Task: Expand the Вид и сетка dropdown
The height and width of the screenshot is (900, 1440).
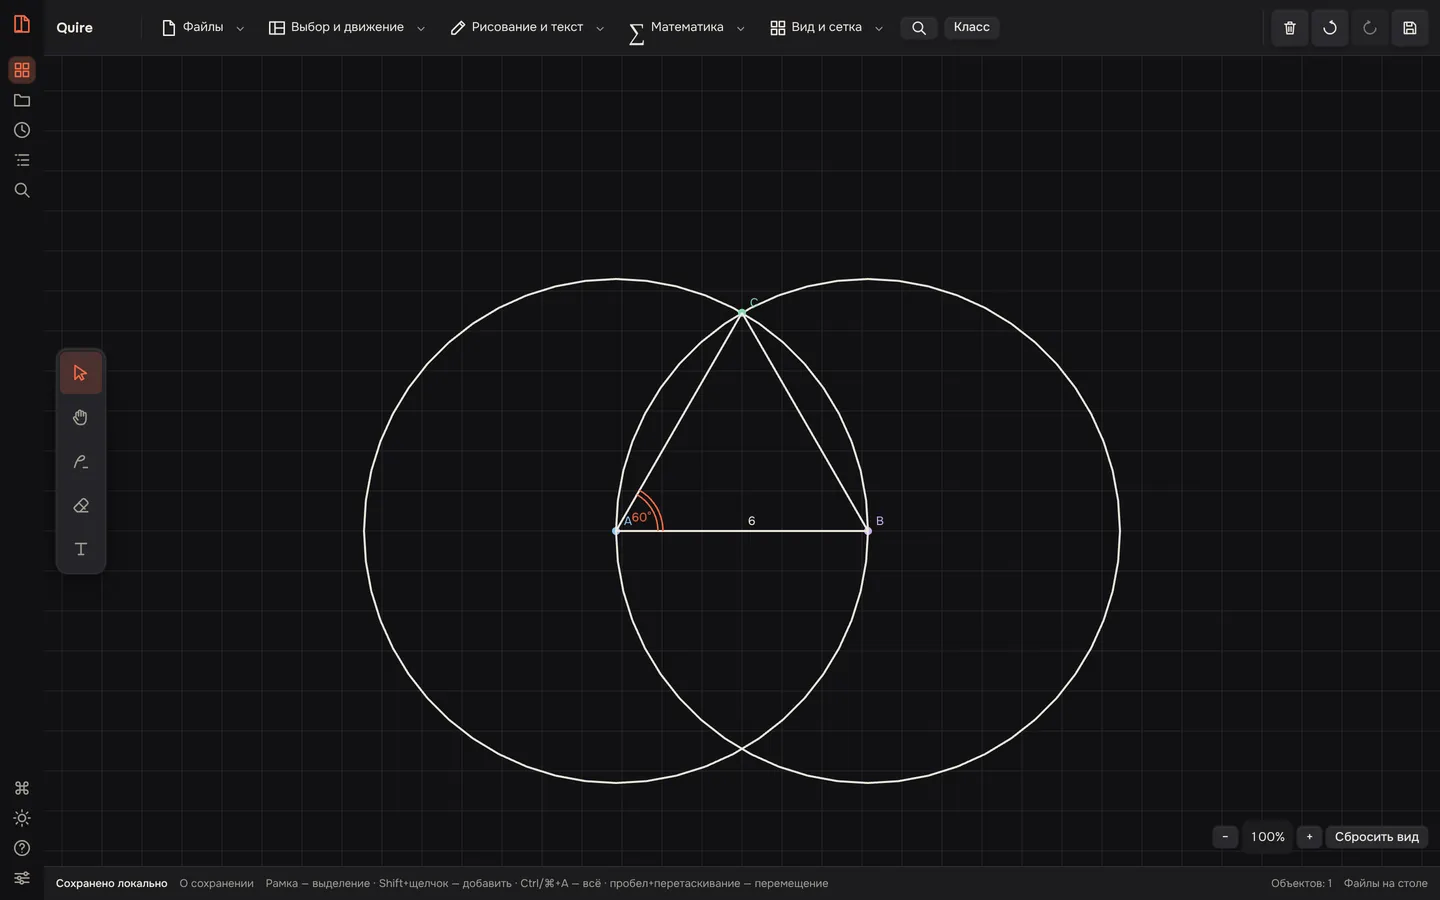Action: pos(827,28)
